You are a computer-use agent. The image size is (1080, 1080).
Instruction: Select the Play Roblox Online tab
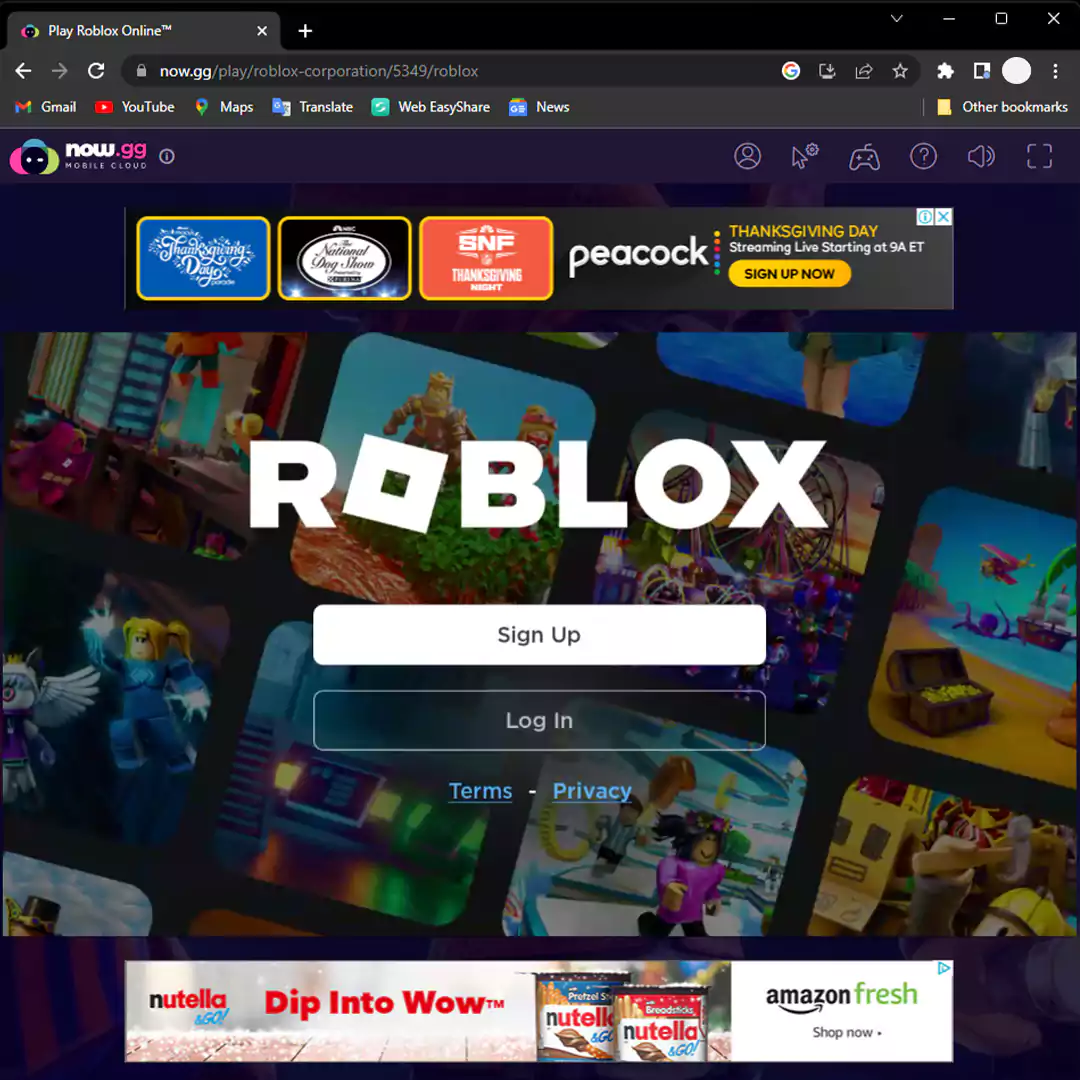coord(143,31)
